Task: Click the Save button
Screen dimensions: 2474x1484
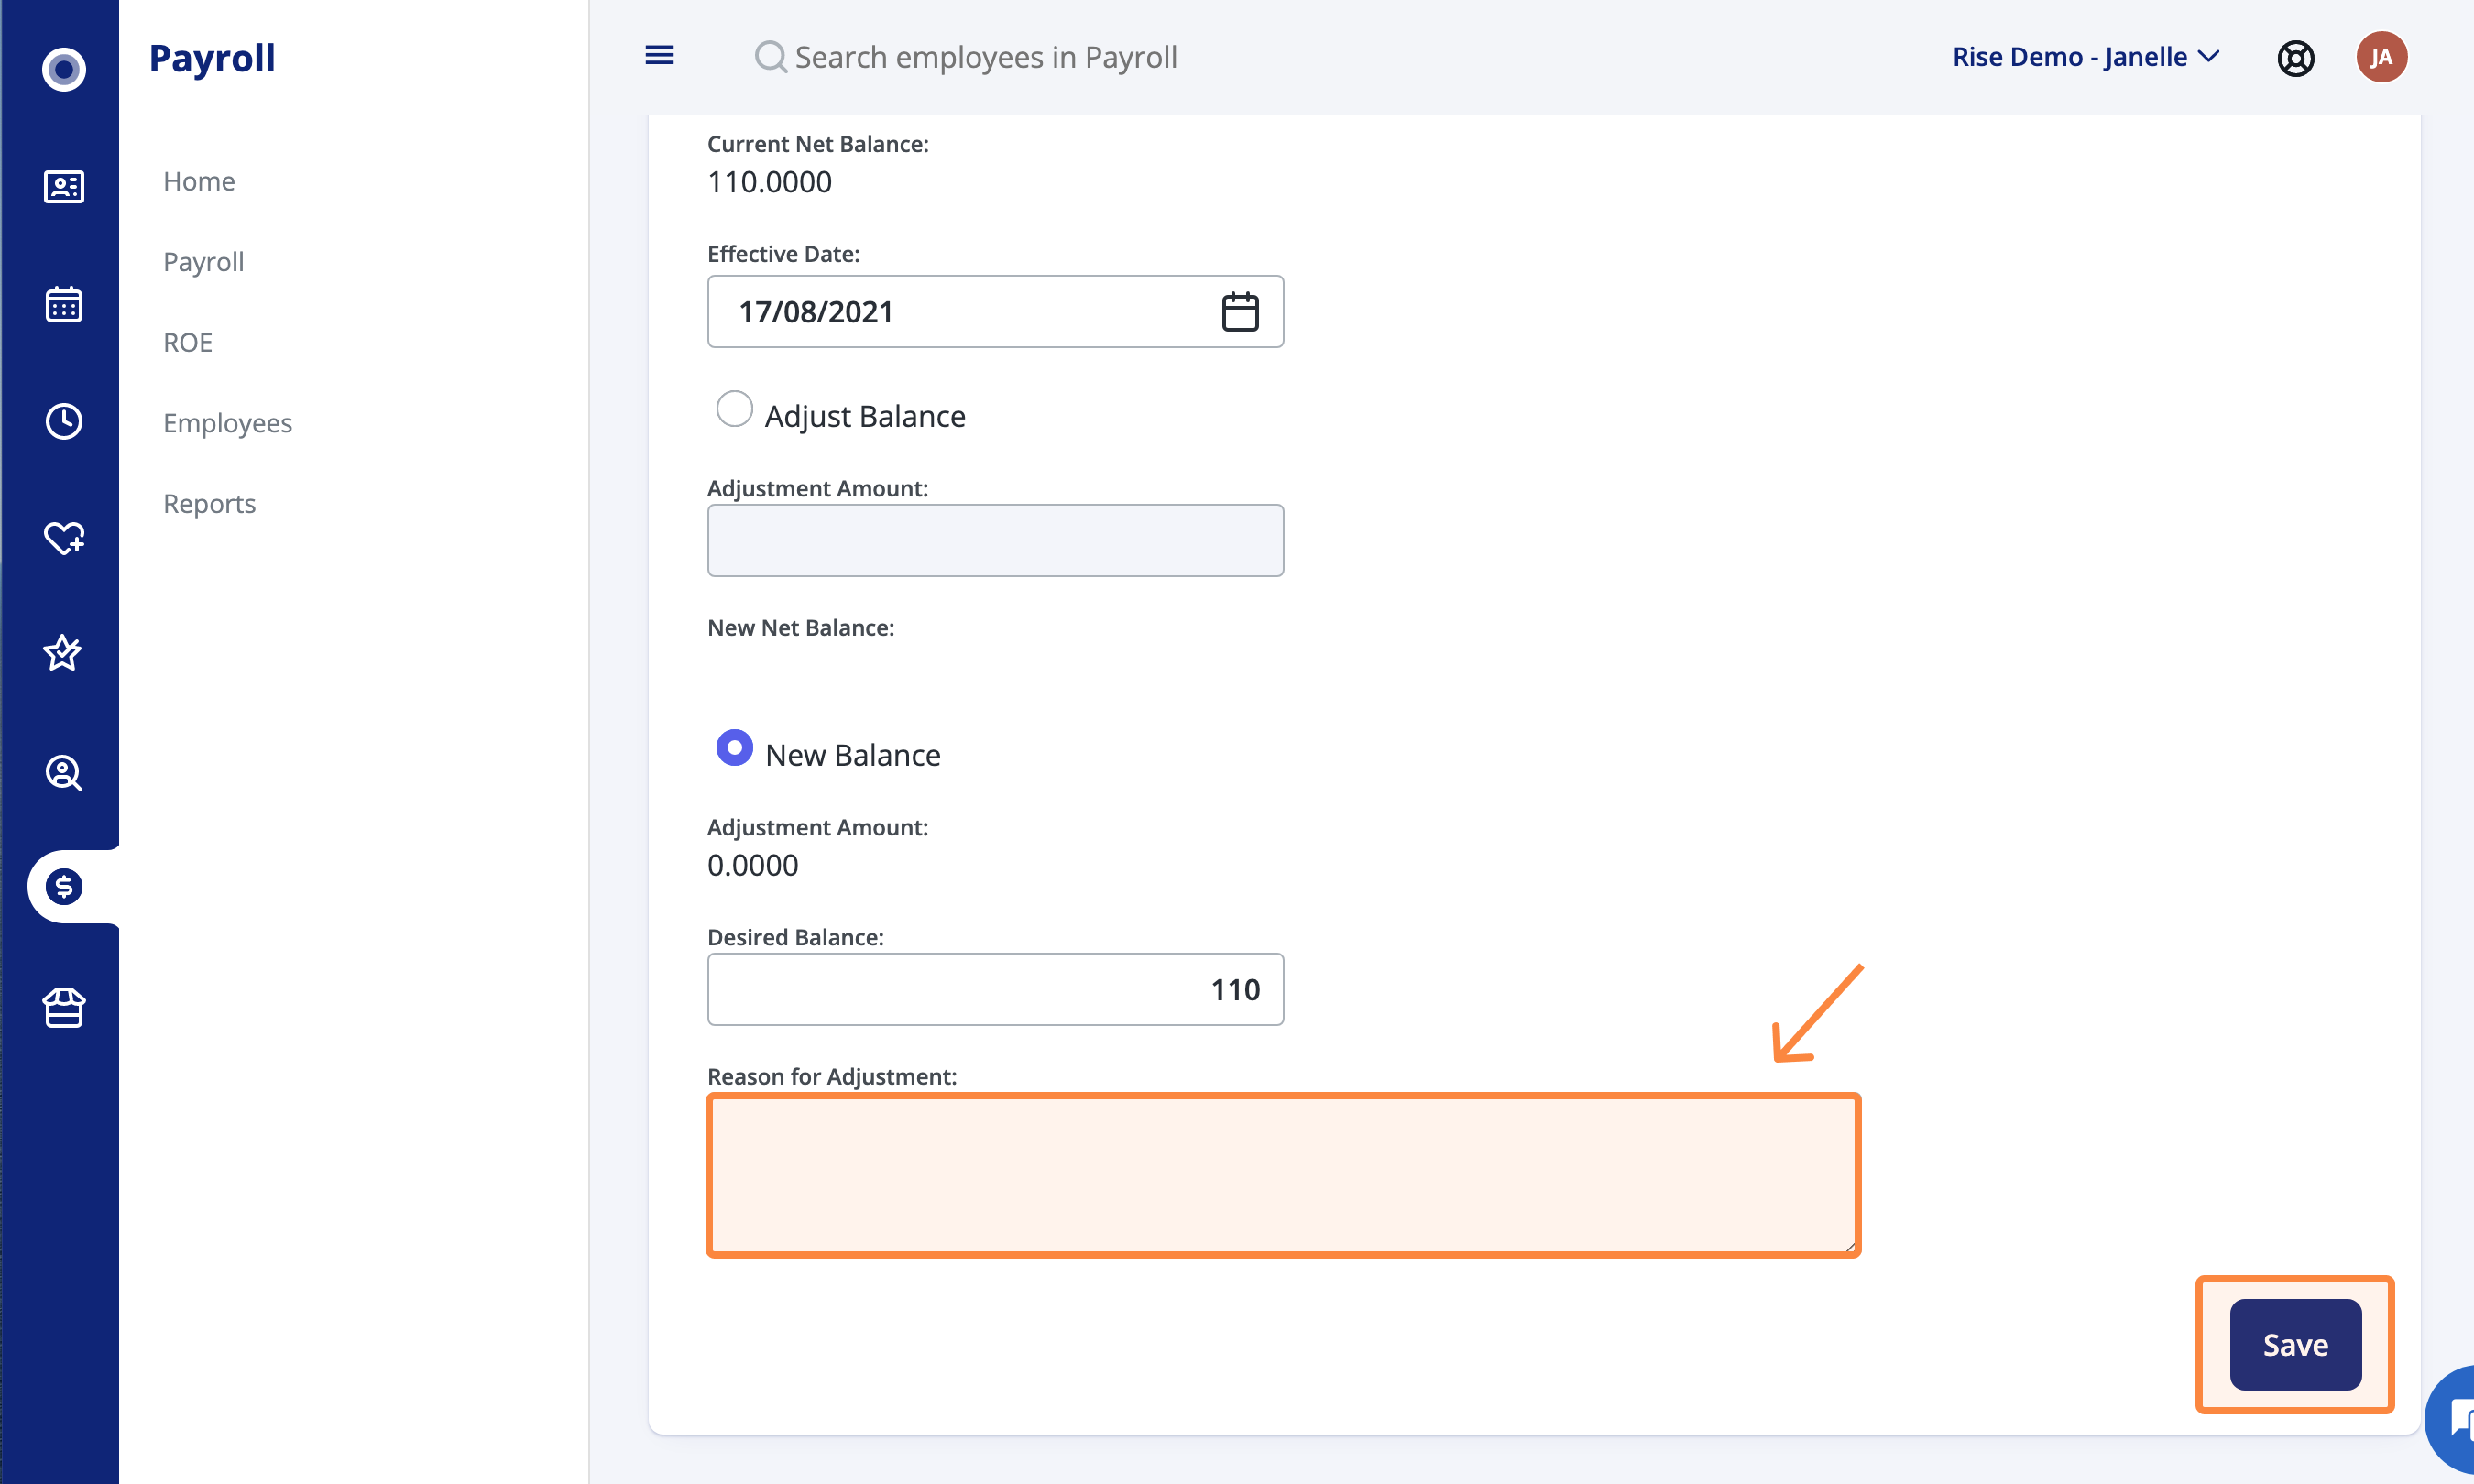Action: (2295, 1344)
